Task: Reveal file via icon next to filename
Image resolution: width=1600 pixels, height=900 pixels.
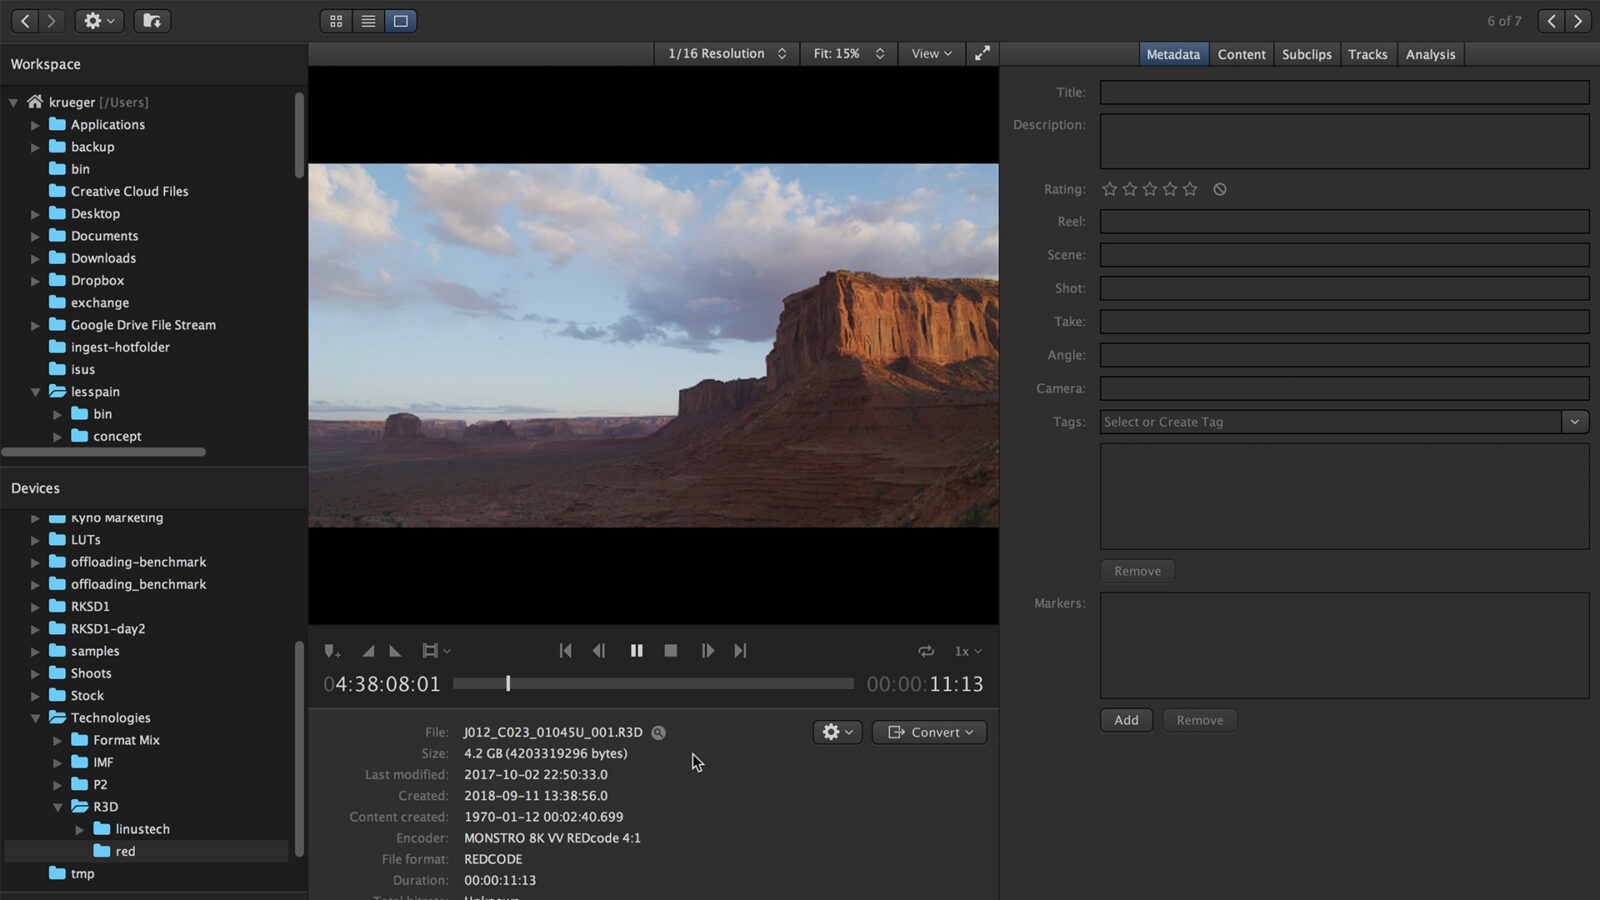Action: 658,733
